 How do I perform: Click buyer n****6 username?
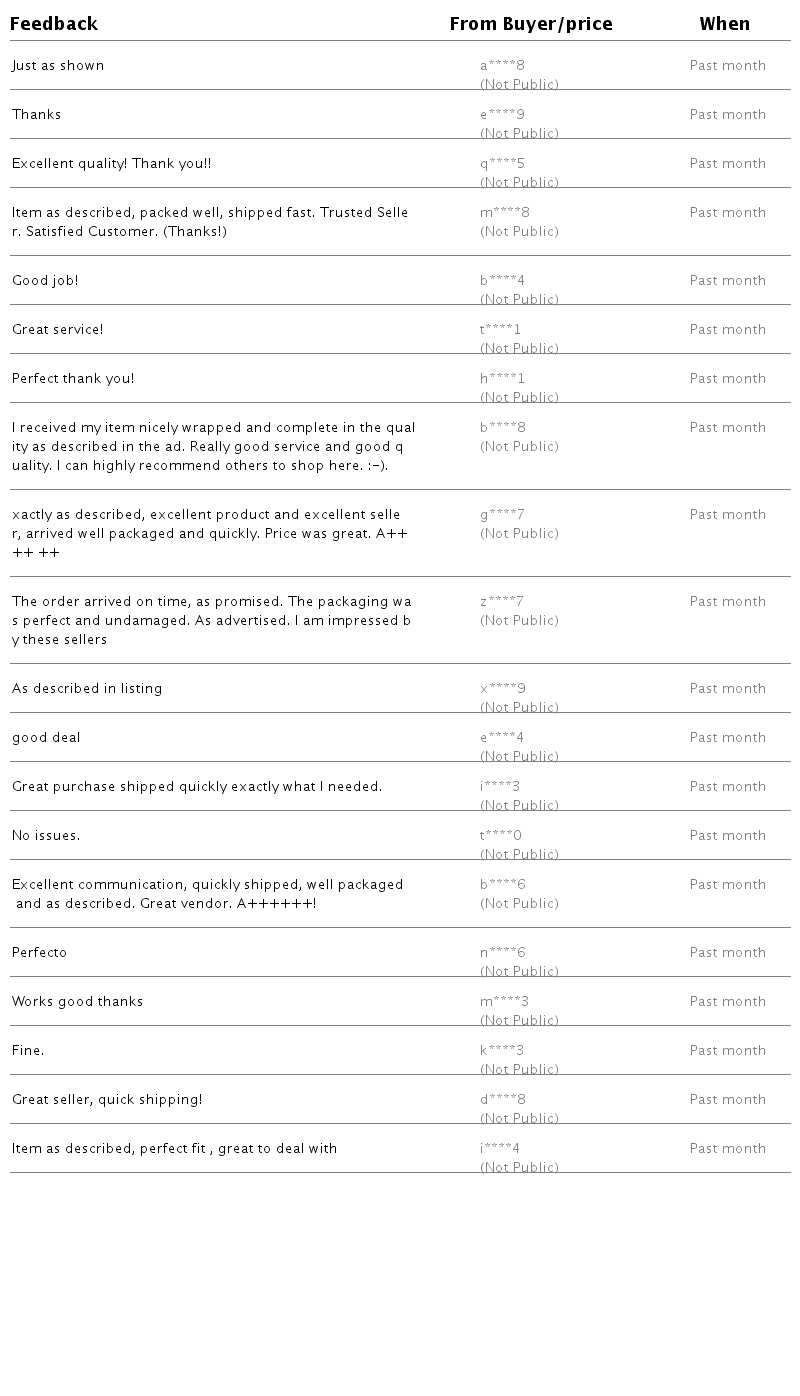502,953
